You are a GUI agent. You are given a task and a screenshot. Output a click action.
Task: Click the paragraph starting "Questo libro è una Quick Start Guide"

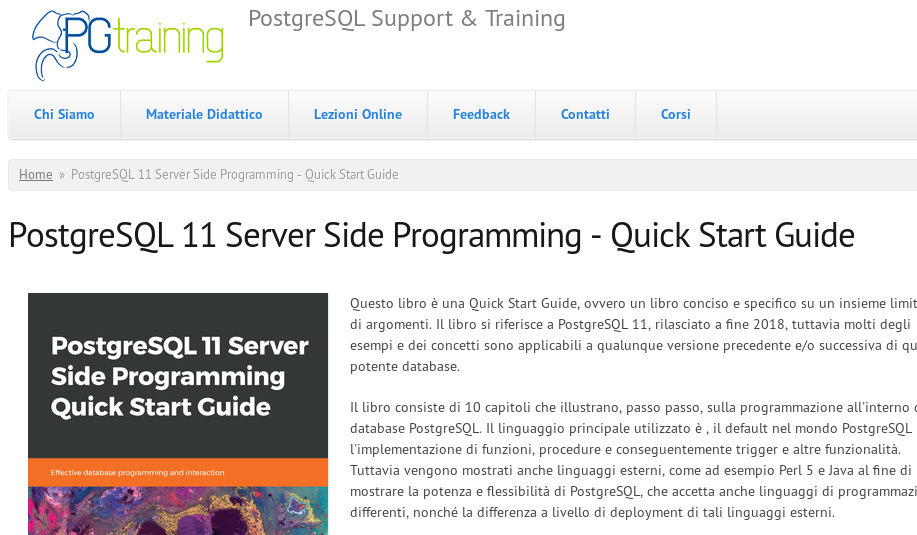pyautogui.click(x=633, y=335)
